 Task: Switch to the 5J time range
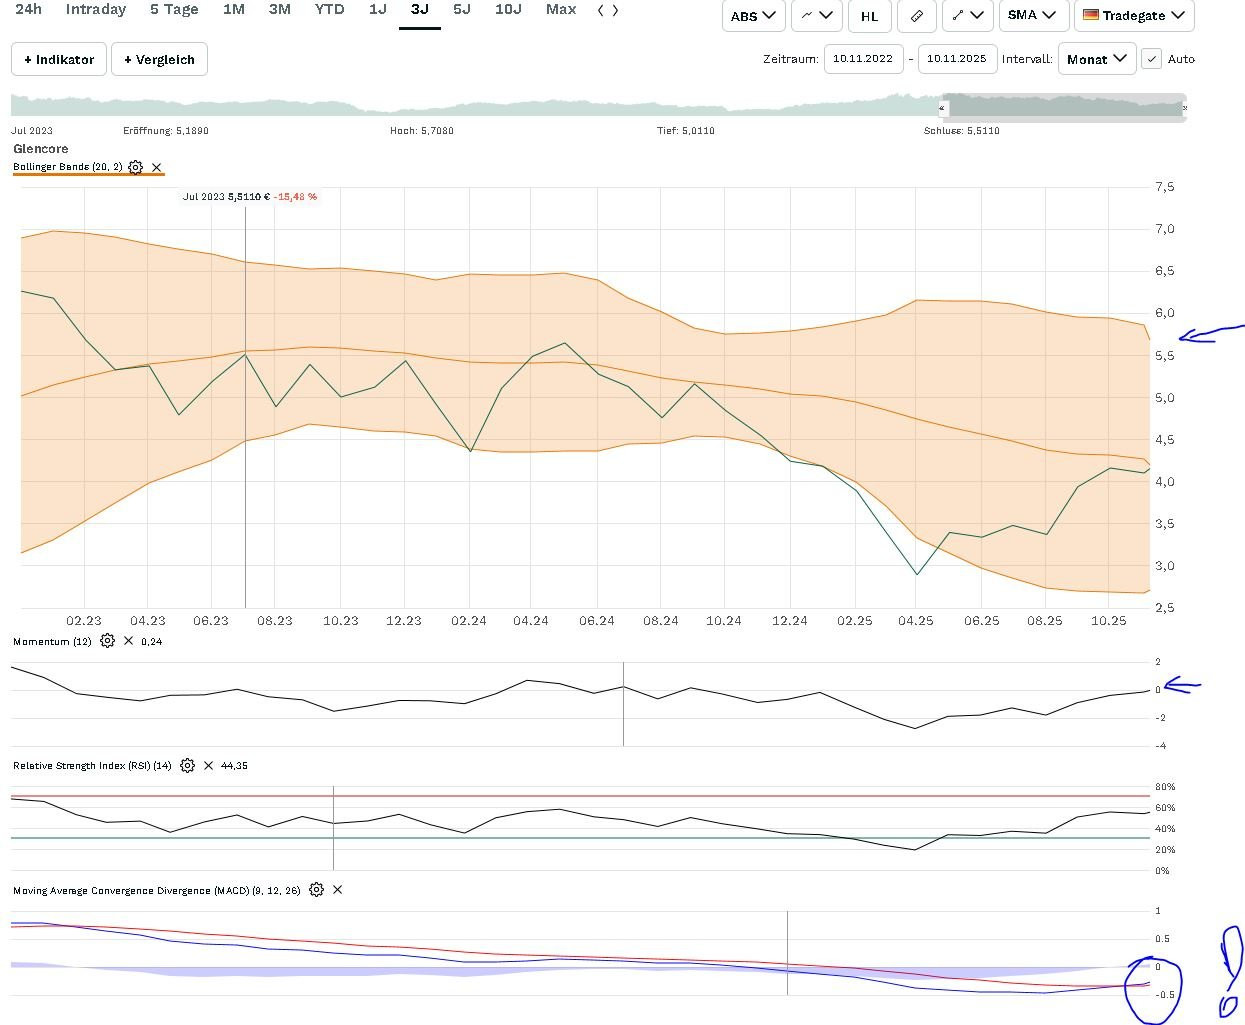coord(461,10)
